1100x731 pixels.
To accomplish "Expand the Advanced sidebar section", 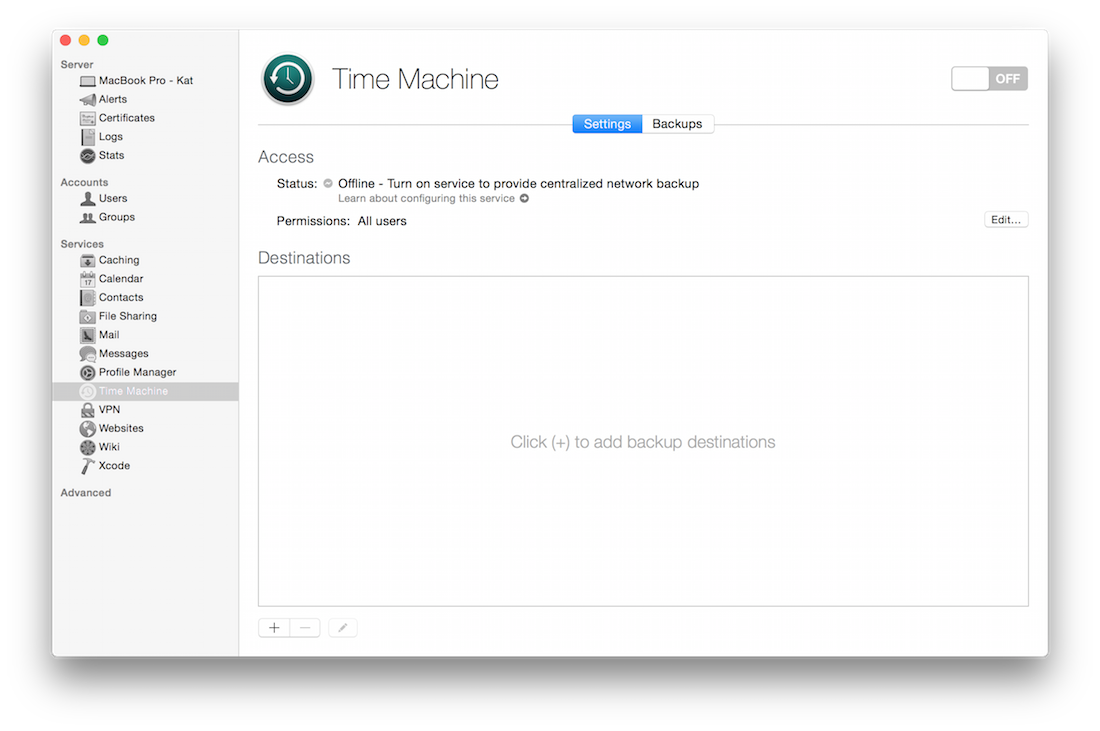I will coord(86,493).
